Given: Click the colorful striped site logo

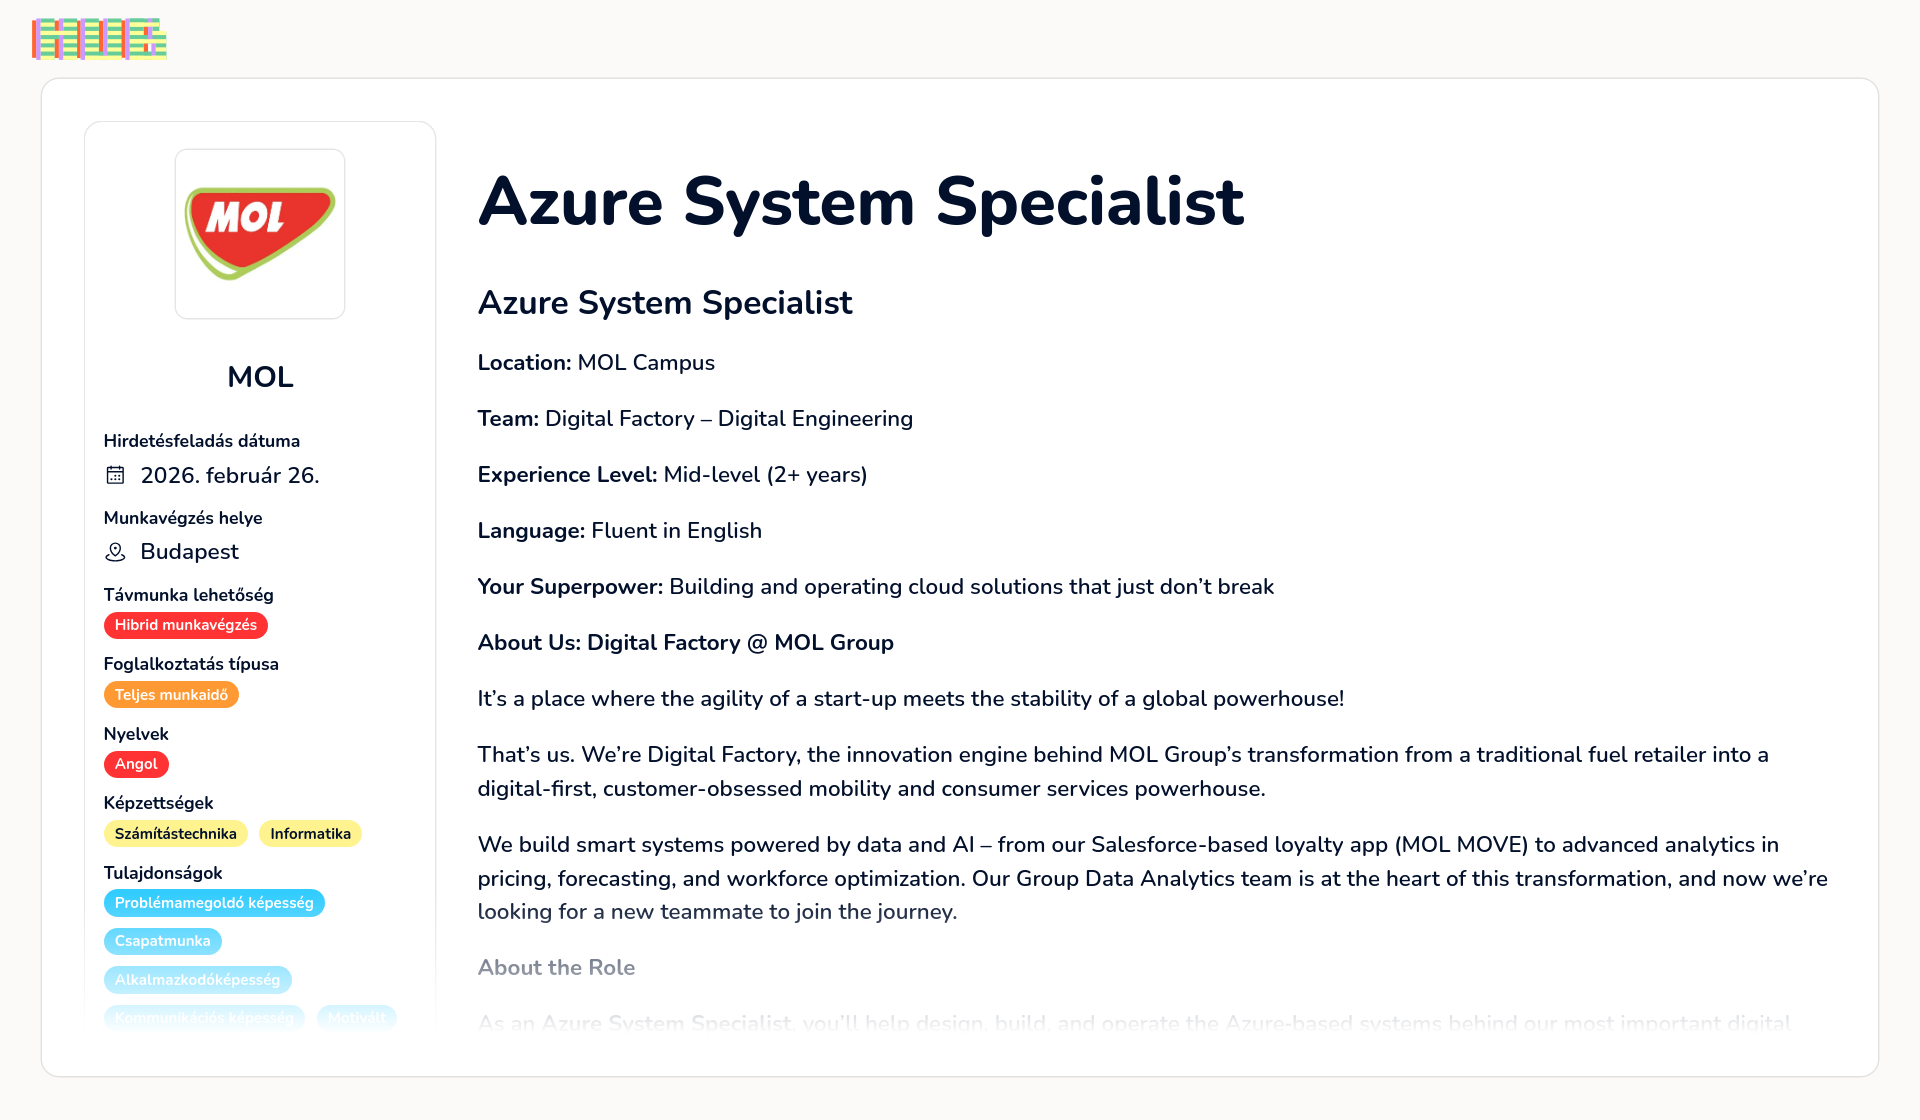Looking at the screenshot, I should coord(99,39).
